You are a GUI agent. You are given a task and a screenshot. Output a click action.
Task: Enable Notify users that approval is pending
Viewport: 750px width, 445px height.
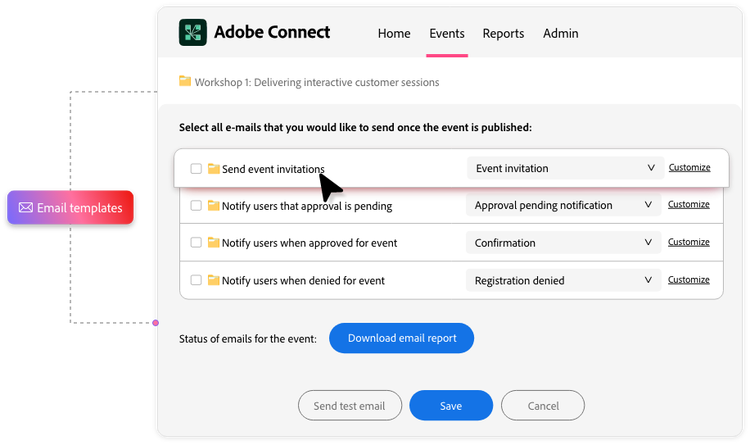click(x=196, y=206)
